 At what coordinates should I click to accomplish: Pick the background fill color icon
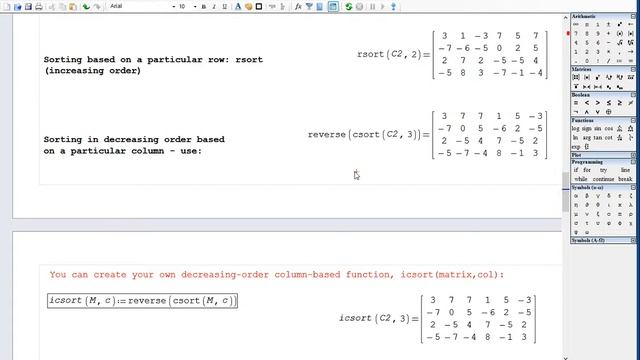click(x=248, y=7)
